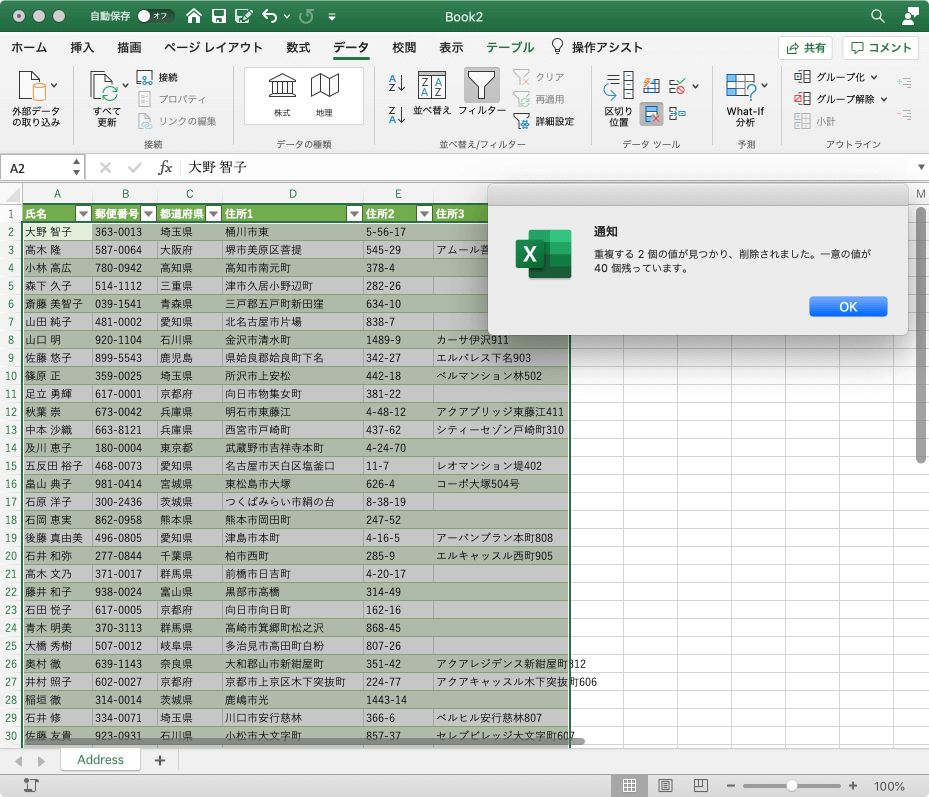
Task: Click OK in the notification dialog
Action: pos(848,306)
